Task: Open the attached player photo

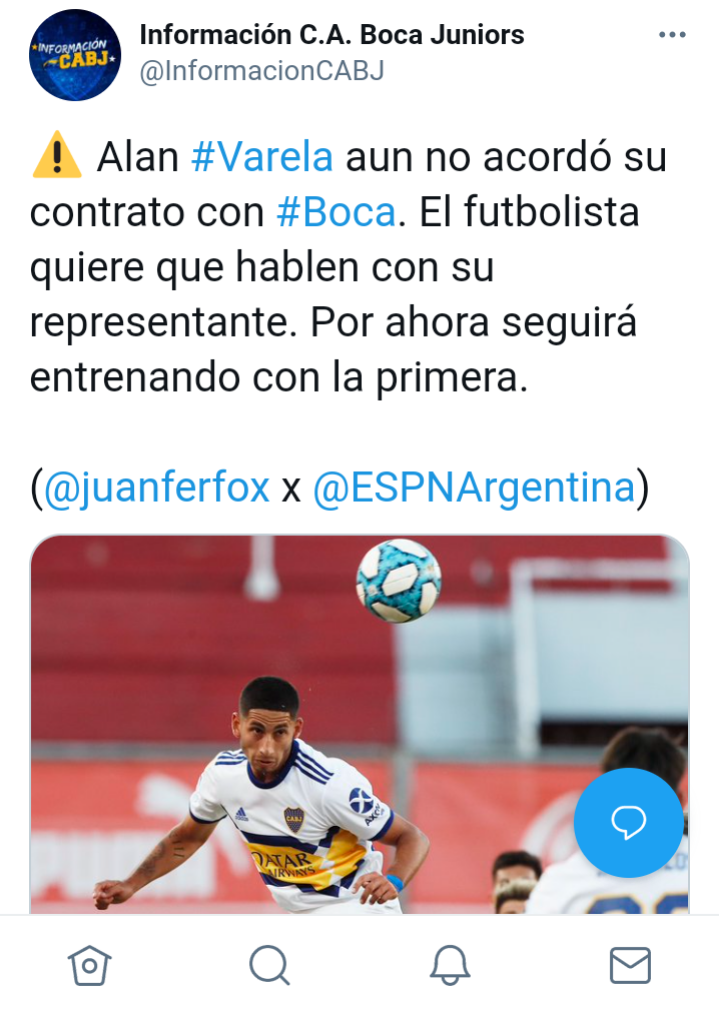Action: 360,724
